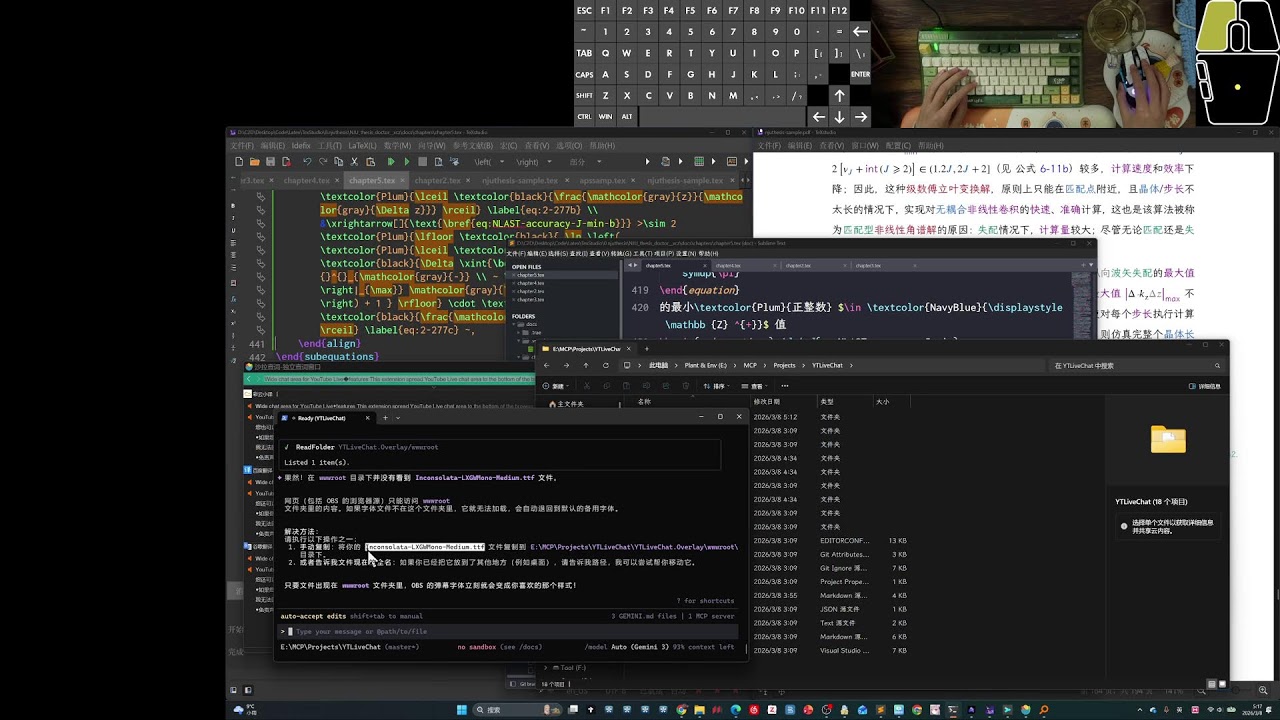Click the Up arrow in File Explorer

(x=586, y=365)
